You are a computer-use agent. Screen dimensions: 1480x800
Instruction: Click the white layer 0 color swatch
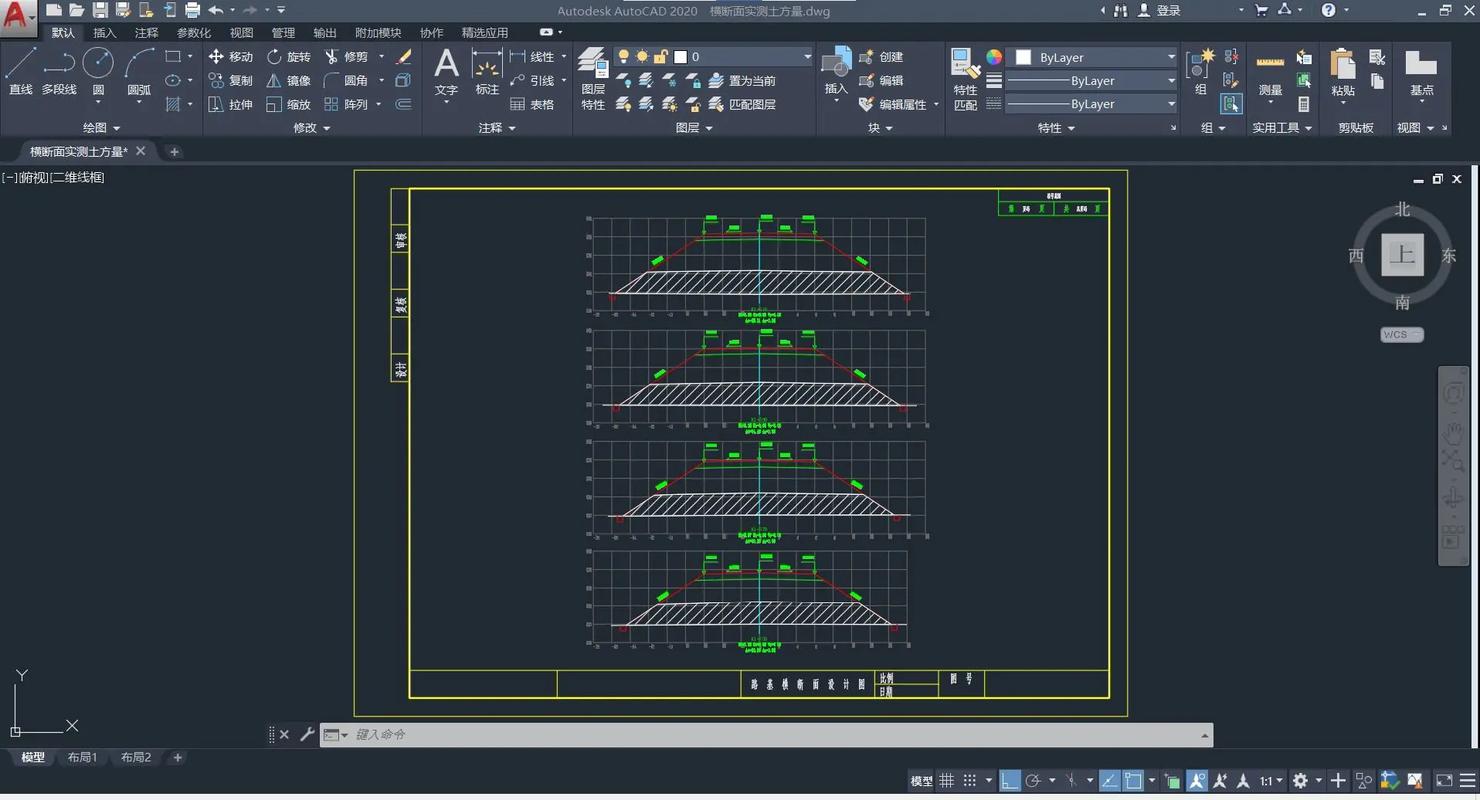pos(681,57)
